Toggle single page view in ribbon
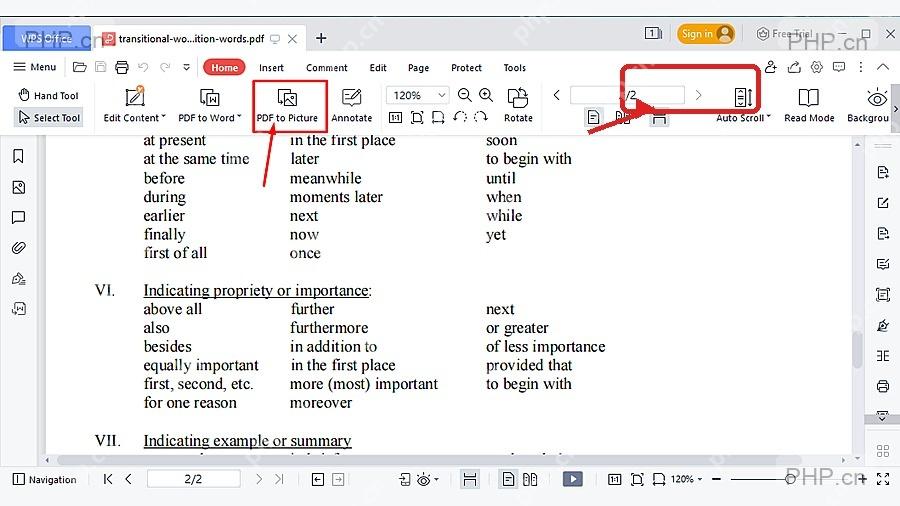 tap(593, 118)
